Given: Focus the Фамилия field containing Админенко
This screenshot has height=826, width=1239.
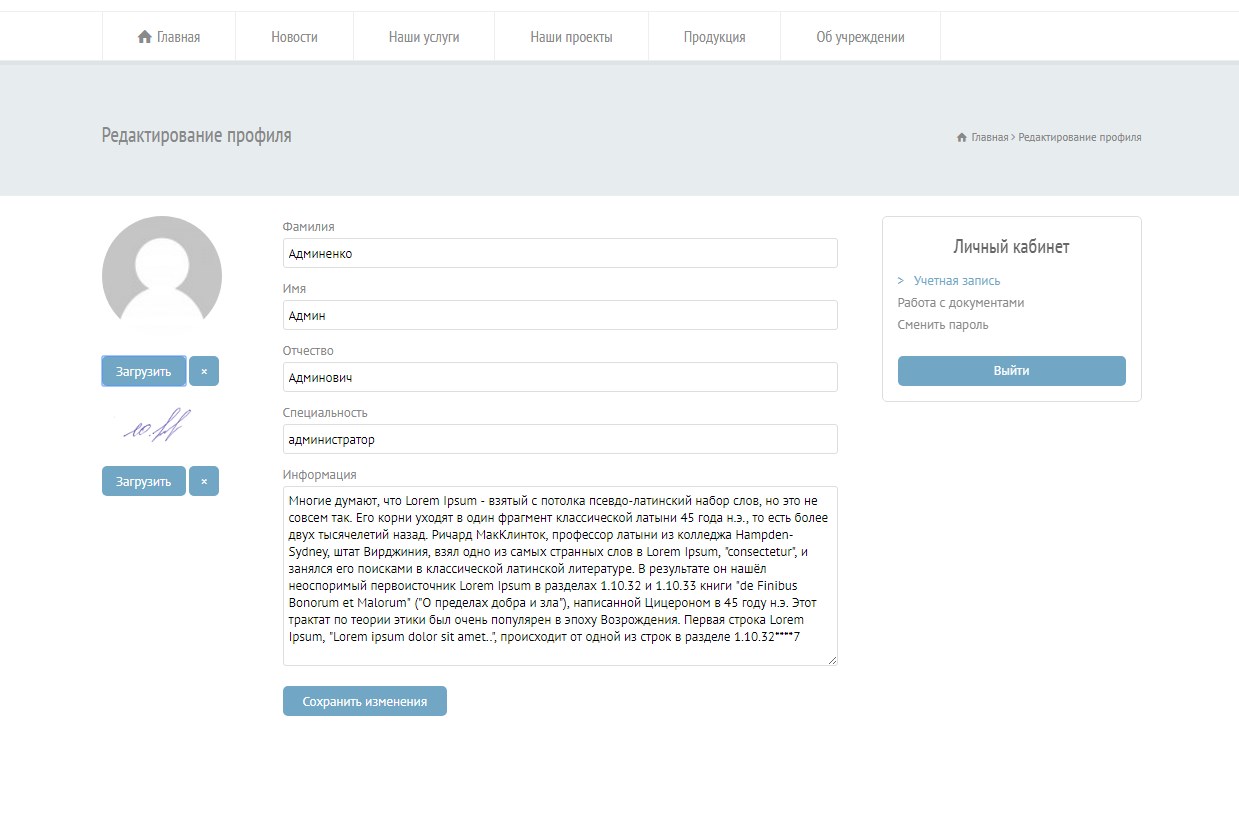Looking at the screenshot, I should 560,253.
